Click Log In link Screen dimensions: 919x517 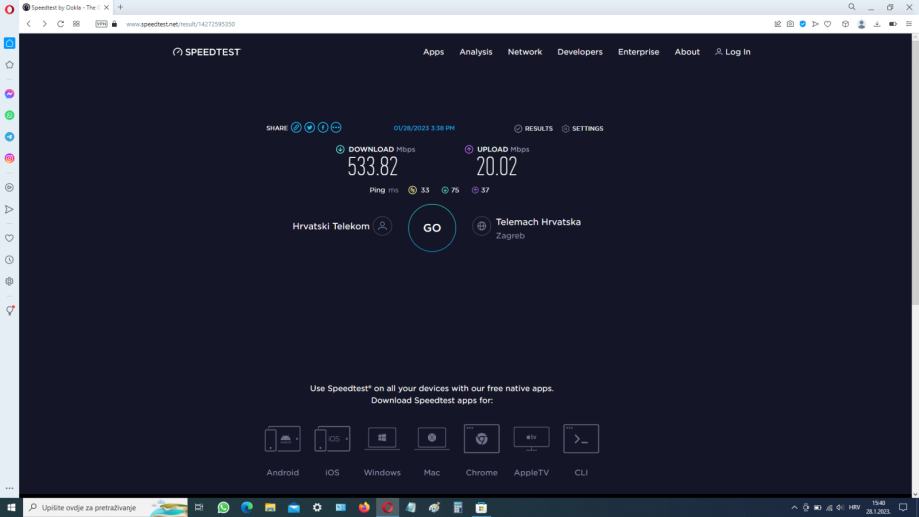pos(733,52)
